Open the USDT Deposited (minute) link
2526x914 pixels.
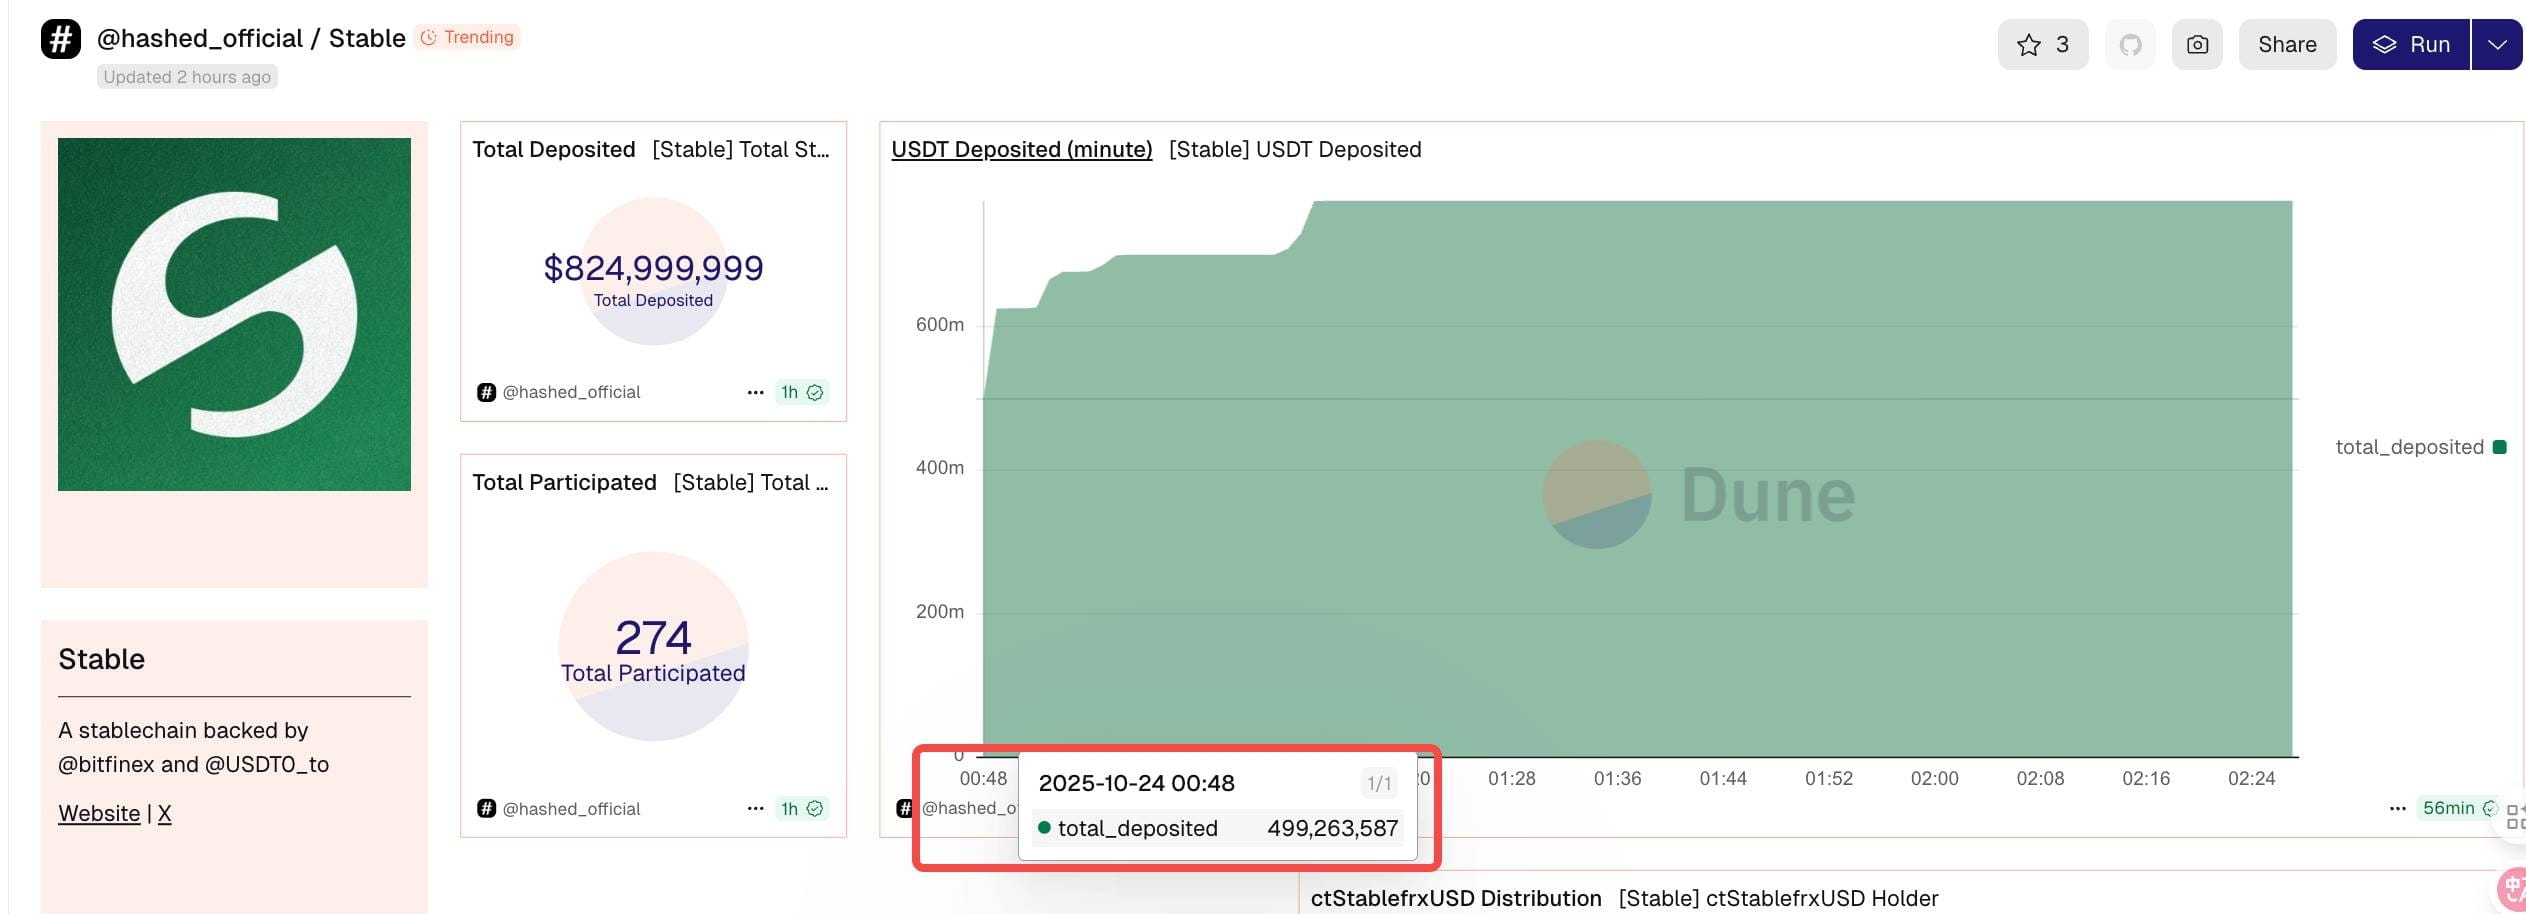pyautogui.click(x=1021, y=149)
